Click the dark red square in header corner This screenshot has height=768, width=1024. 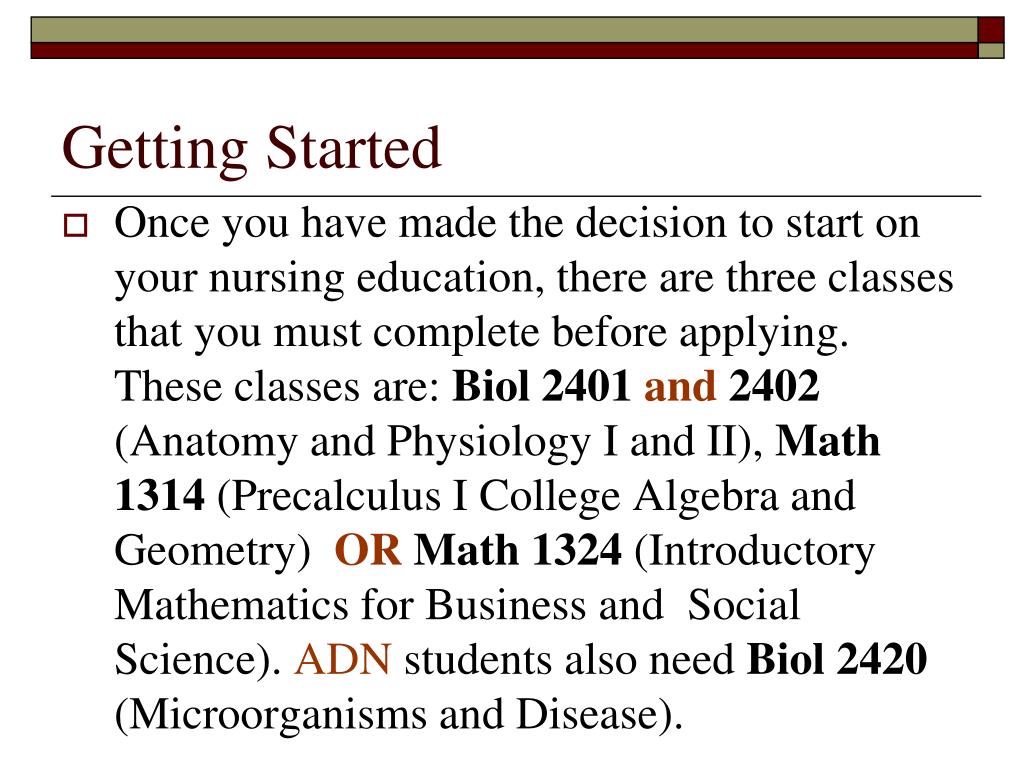point(991,30)
